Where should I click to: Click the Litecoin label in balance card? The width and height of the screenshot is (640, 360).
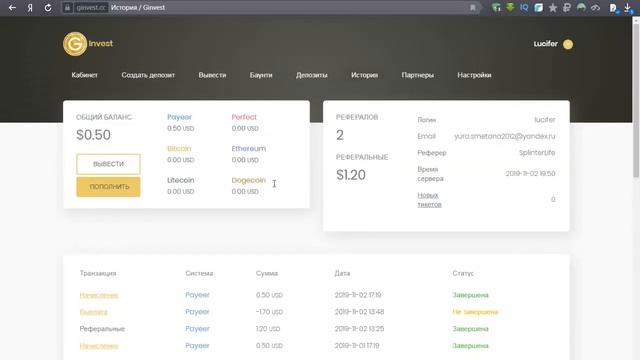coord(180,180)
